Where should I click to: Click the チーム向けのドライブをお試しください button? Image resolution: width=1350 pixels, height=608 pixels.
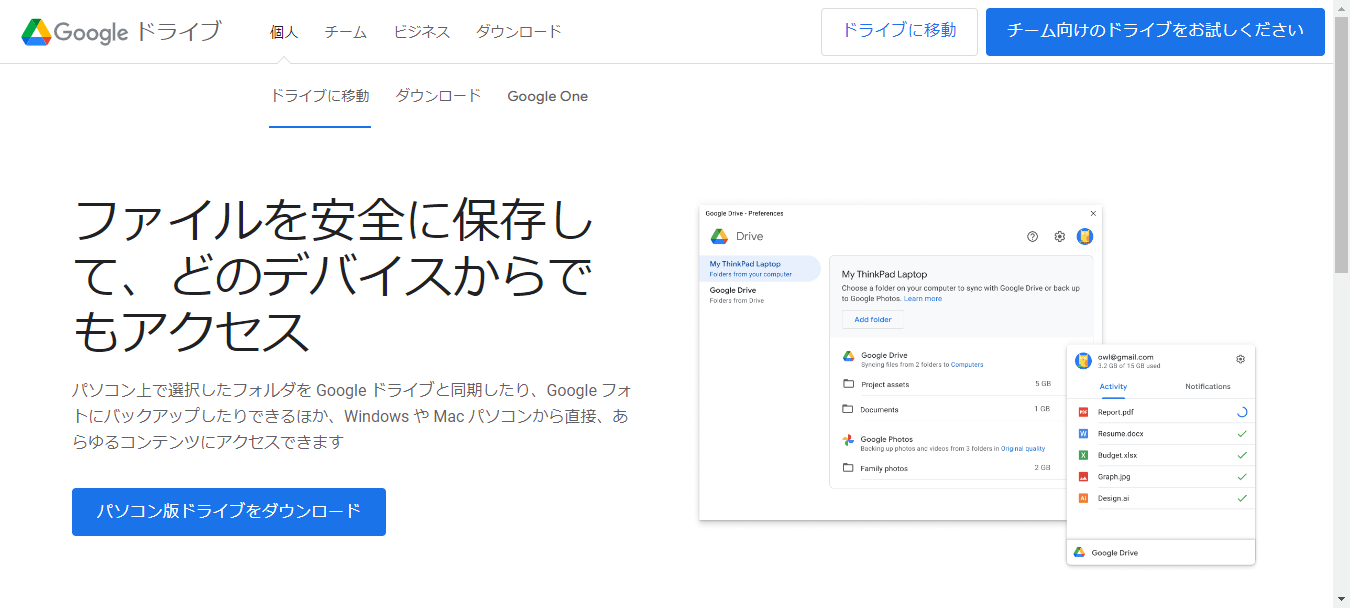(1155, 31)
